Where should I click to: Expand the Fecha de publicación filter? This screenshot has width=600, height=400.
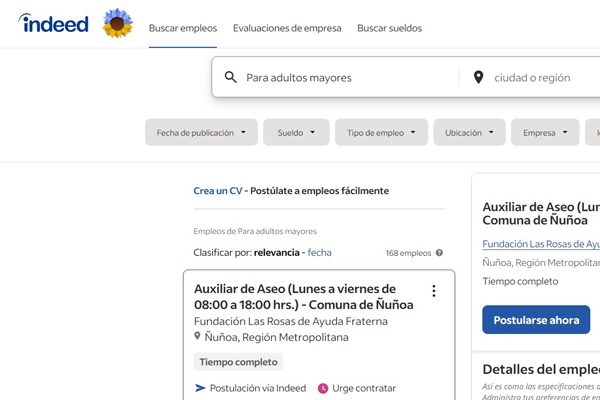point(201,132)
